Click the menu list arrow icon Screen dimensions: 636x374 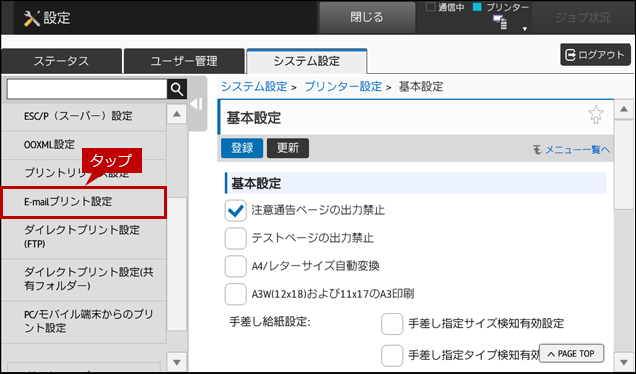click(x=537, y=150)
